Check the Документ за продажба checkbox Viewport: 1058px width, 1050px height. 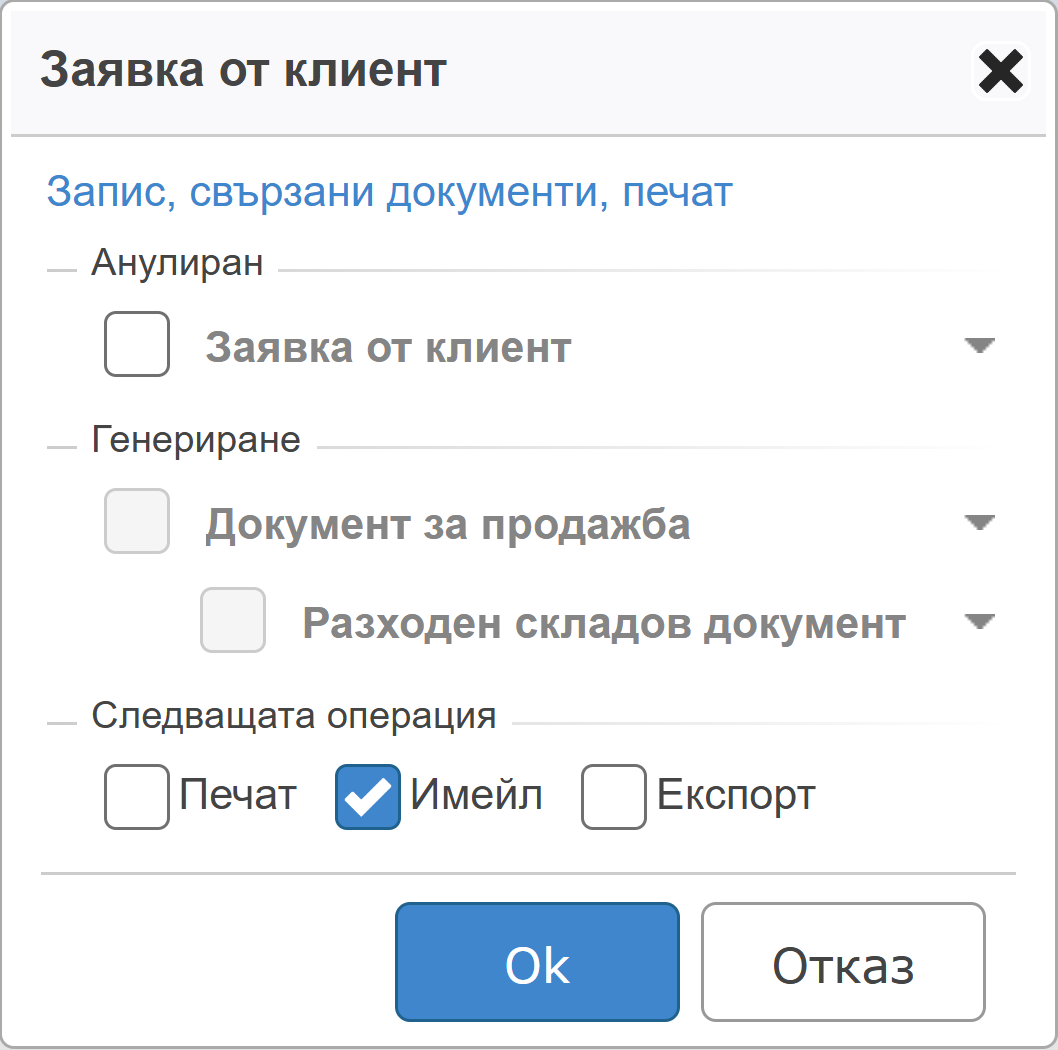pyautogui.click(x=137, y=522)
